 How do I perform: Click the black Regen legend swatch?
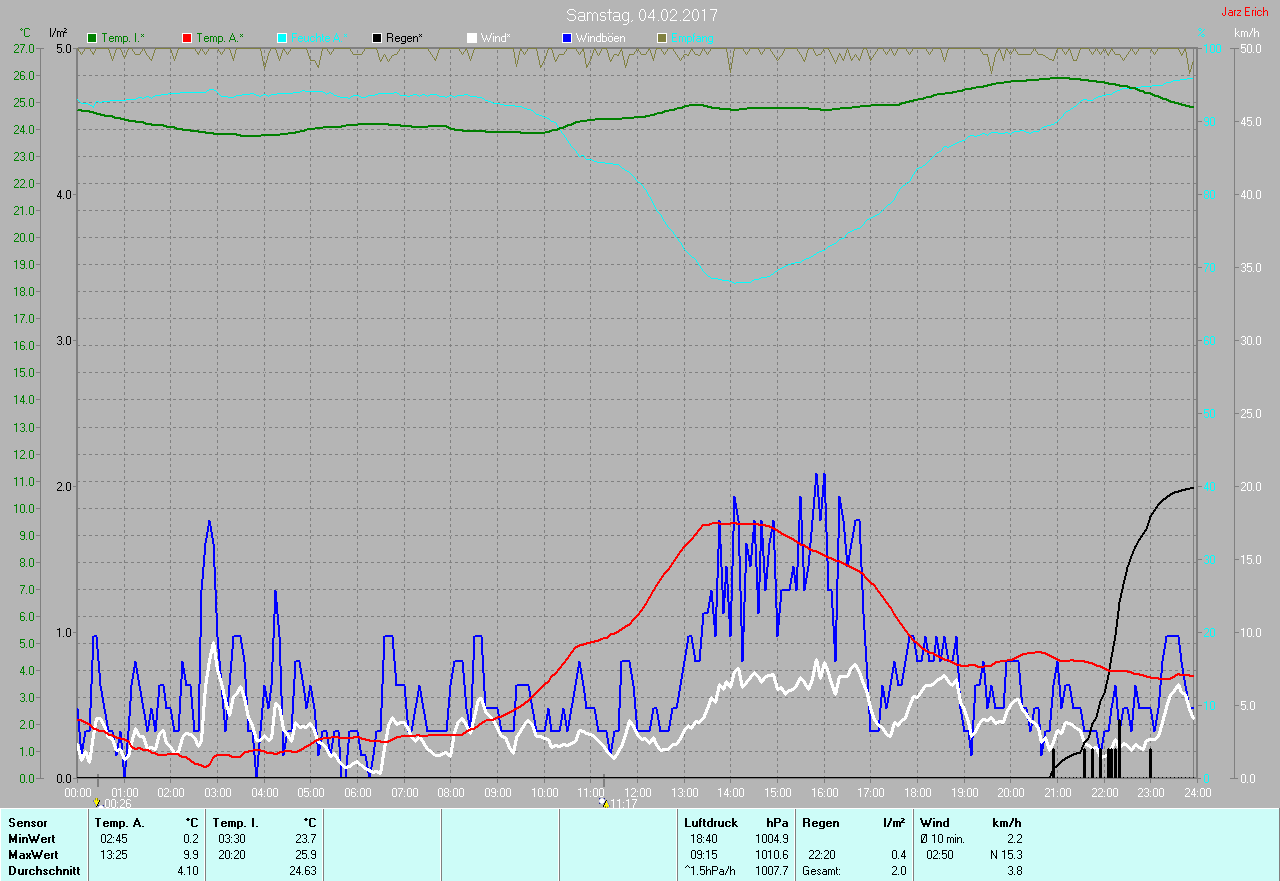click(x=377, y=38)
